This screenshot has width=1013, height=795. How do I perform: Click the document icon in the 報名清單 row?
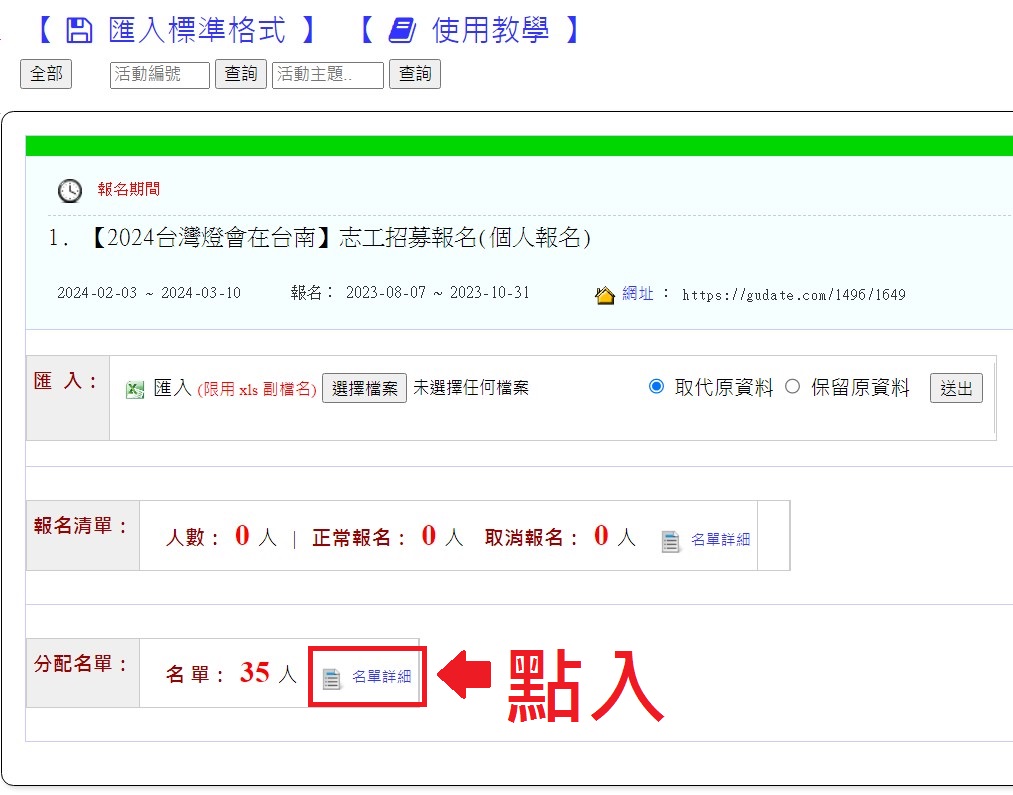(x=671, y=540)
